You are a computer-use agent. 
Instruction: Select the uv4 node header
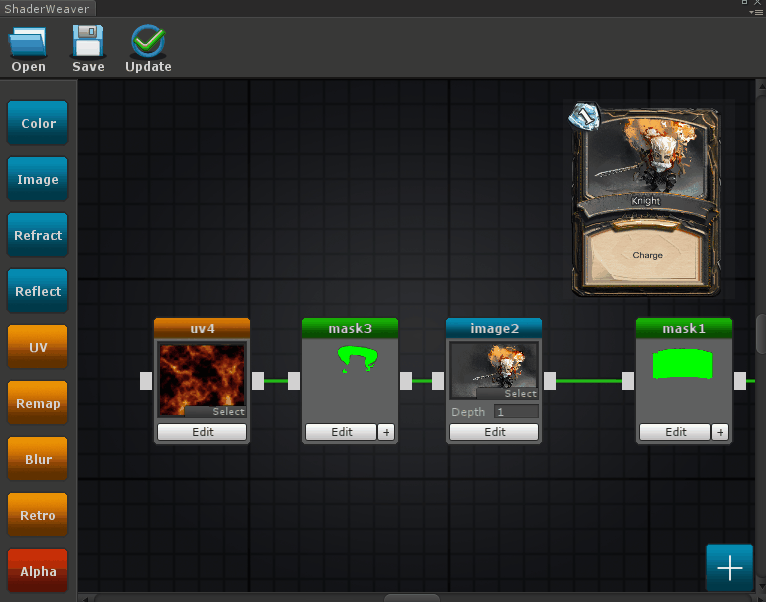pos(202,328)
